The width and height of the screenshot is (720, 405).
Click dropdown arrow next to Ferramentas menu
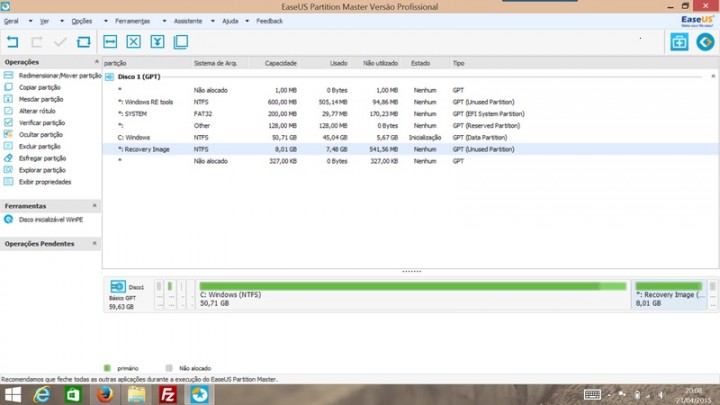click(x=164, y=21)
